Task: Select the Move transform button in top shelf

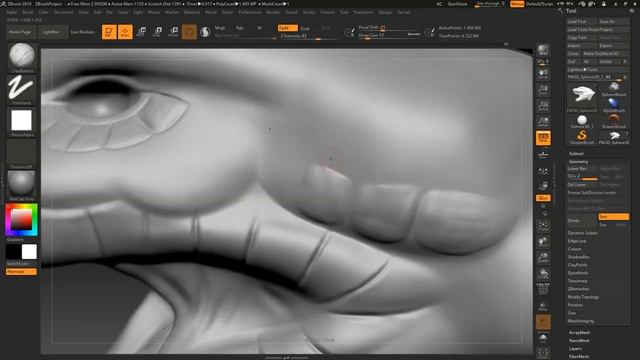Action: point(141,32)
